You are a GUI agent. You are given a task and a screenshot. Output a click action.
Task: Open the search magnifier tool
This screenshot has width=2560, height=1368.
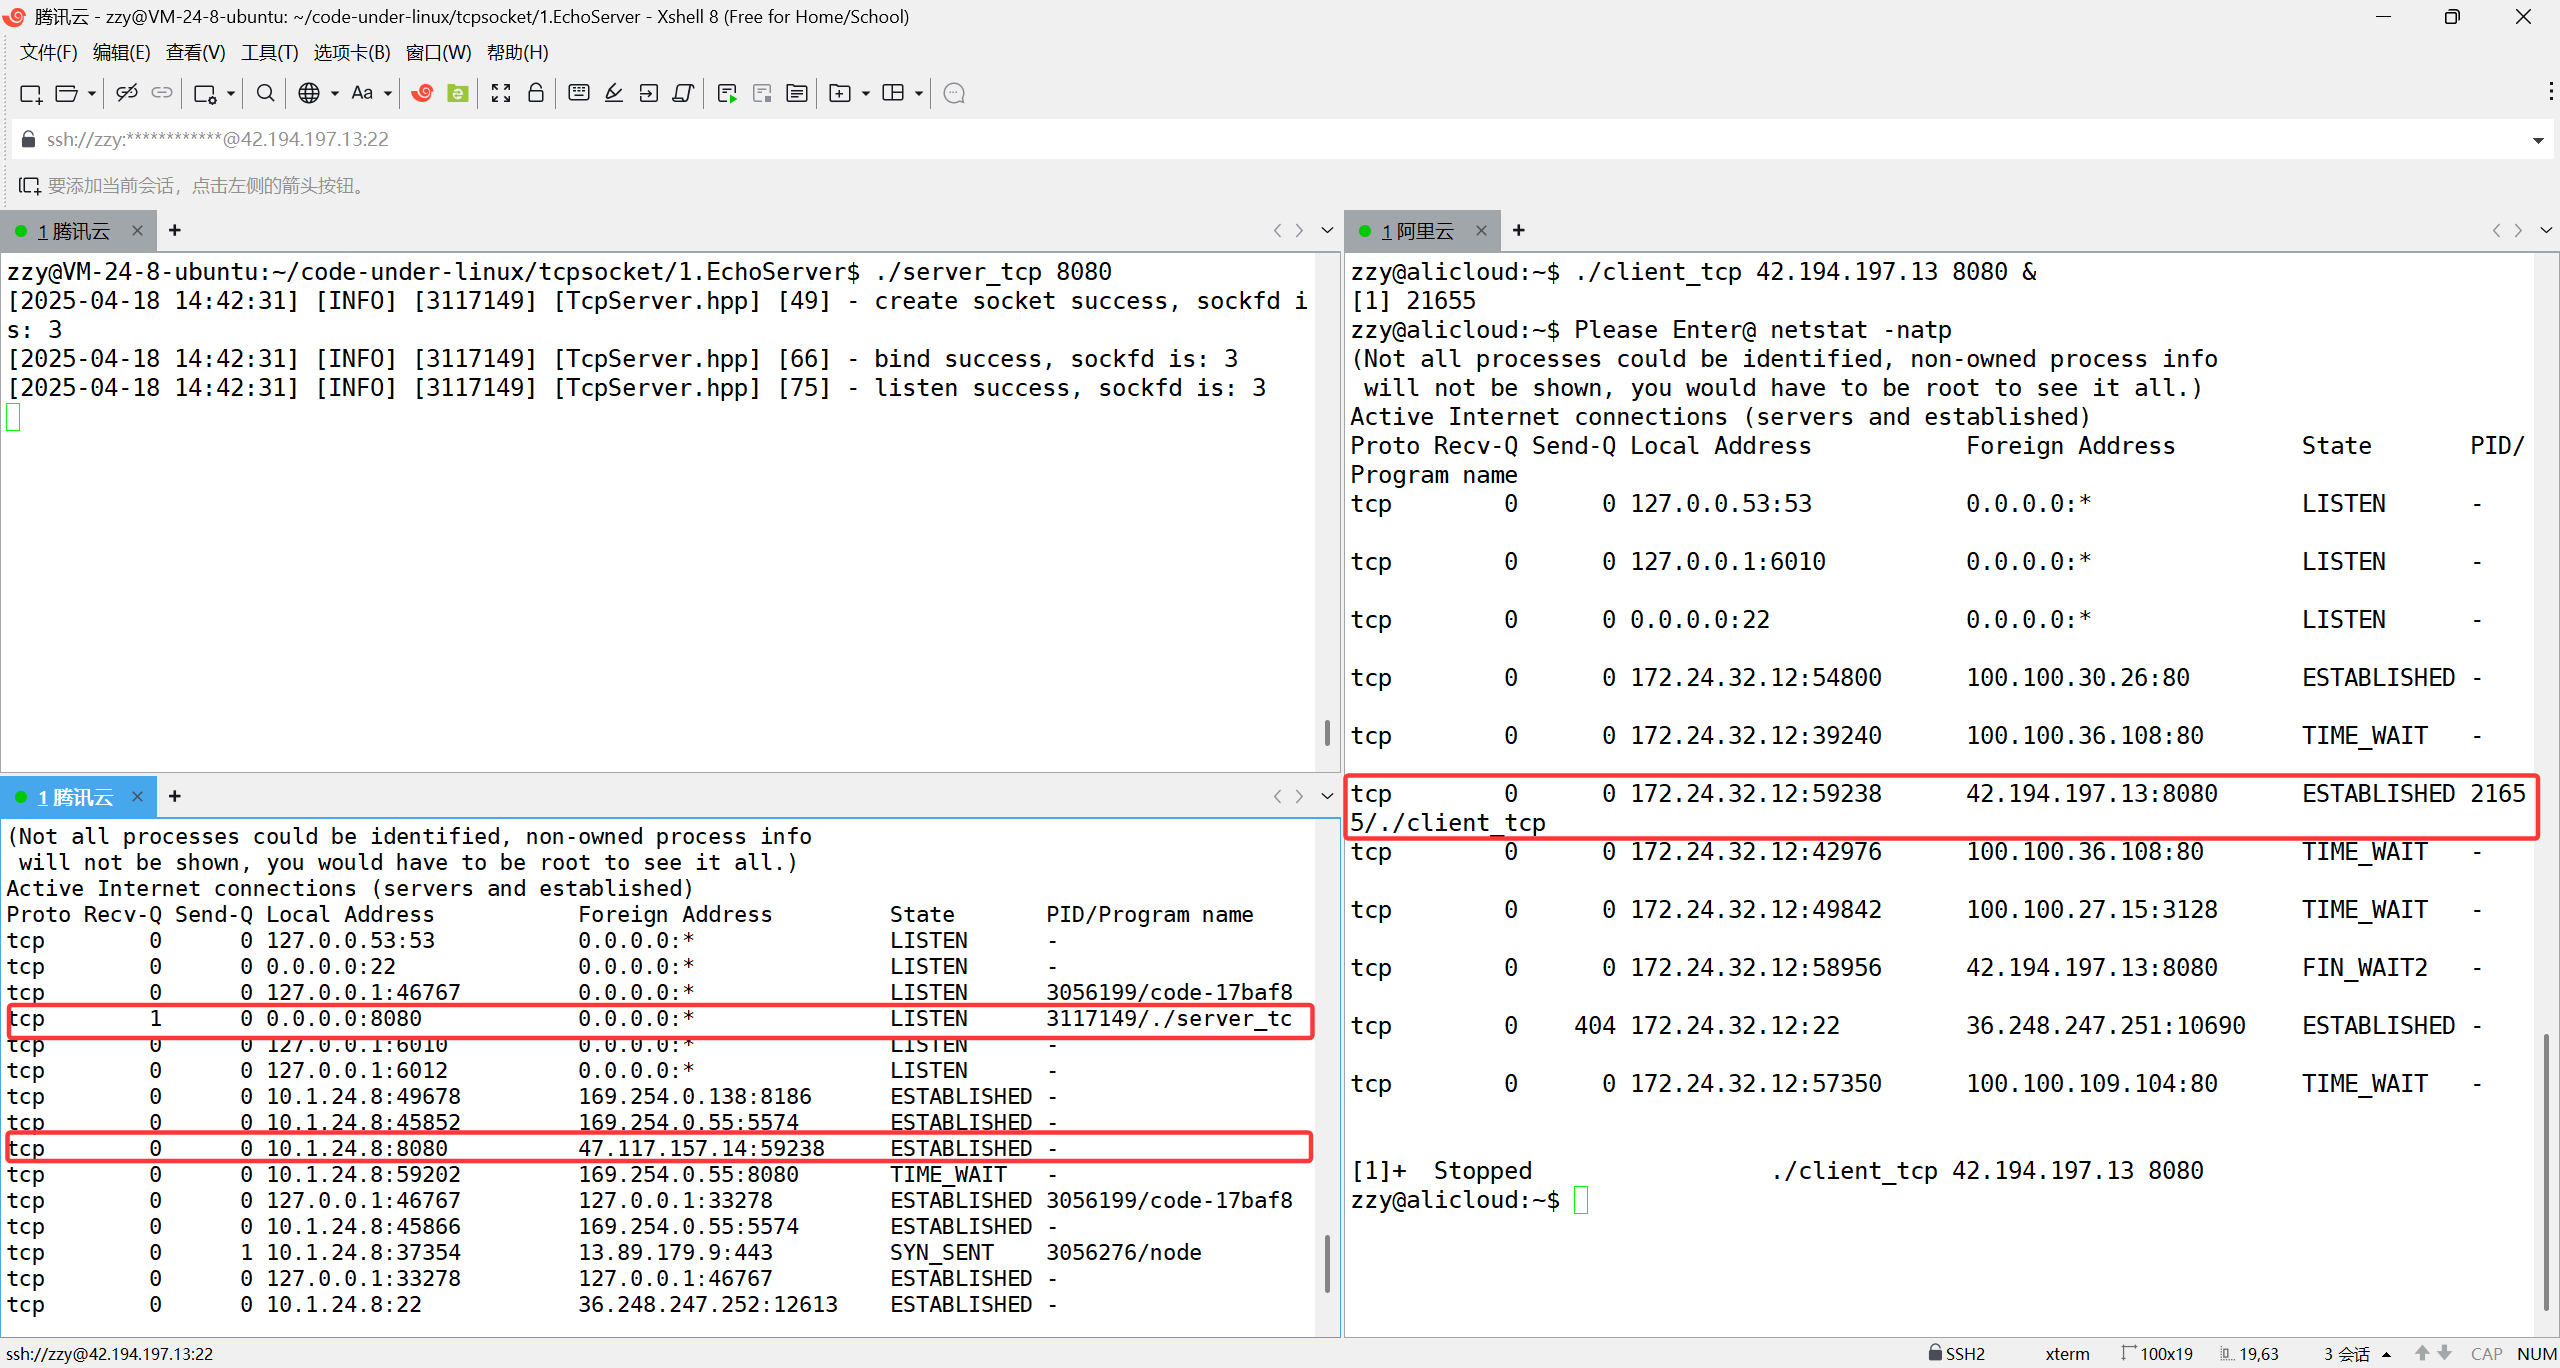tap(265, 93)
